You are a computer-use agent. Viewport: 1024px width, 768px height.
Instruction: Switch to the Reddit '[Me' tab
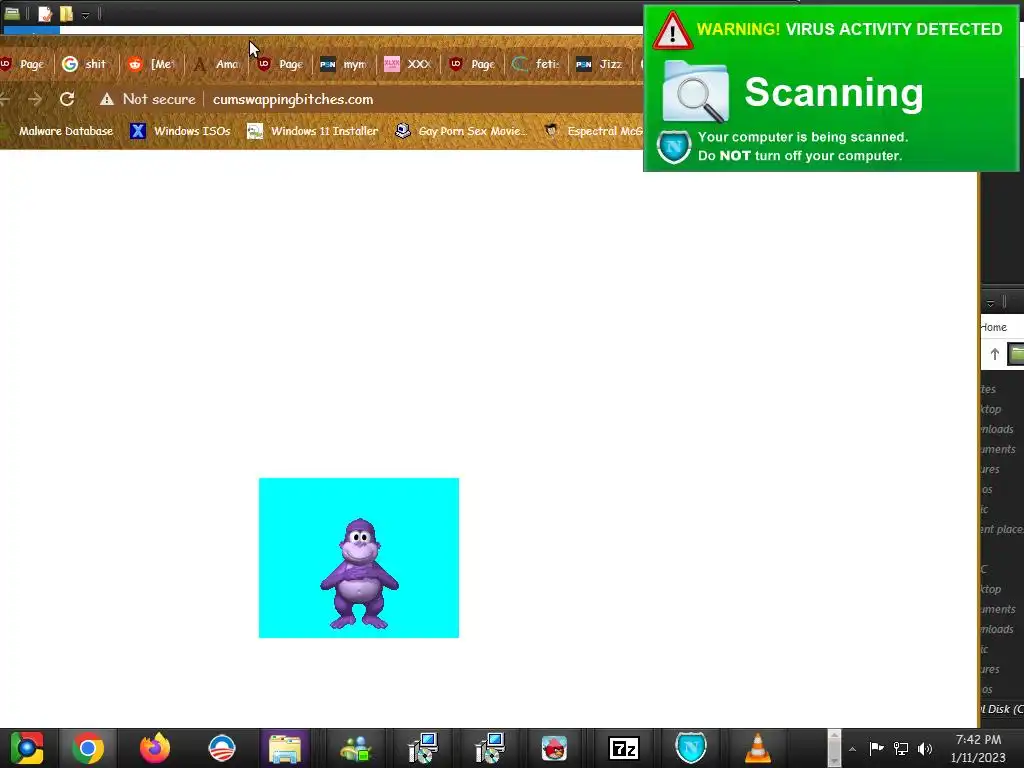point(152,64)
